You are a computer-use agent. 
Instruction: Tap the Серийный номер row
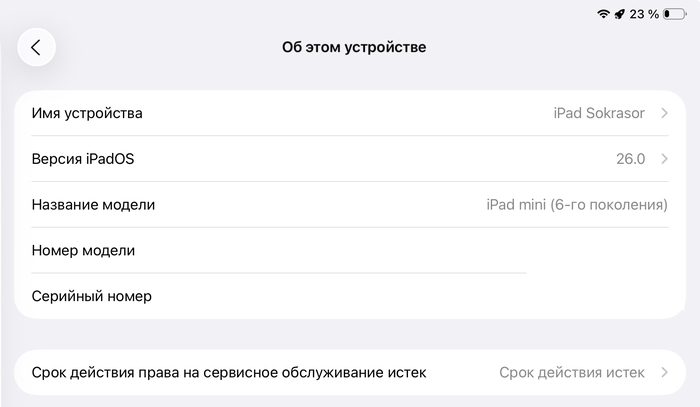click(91, 297)
